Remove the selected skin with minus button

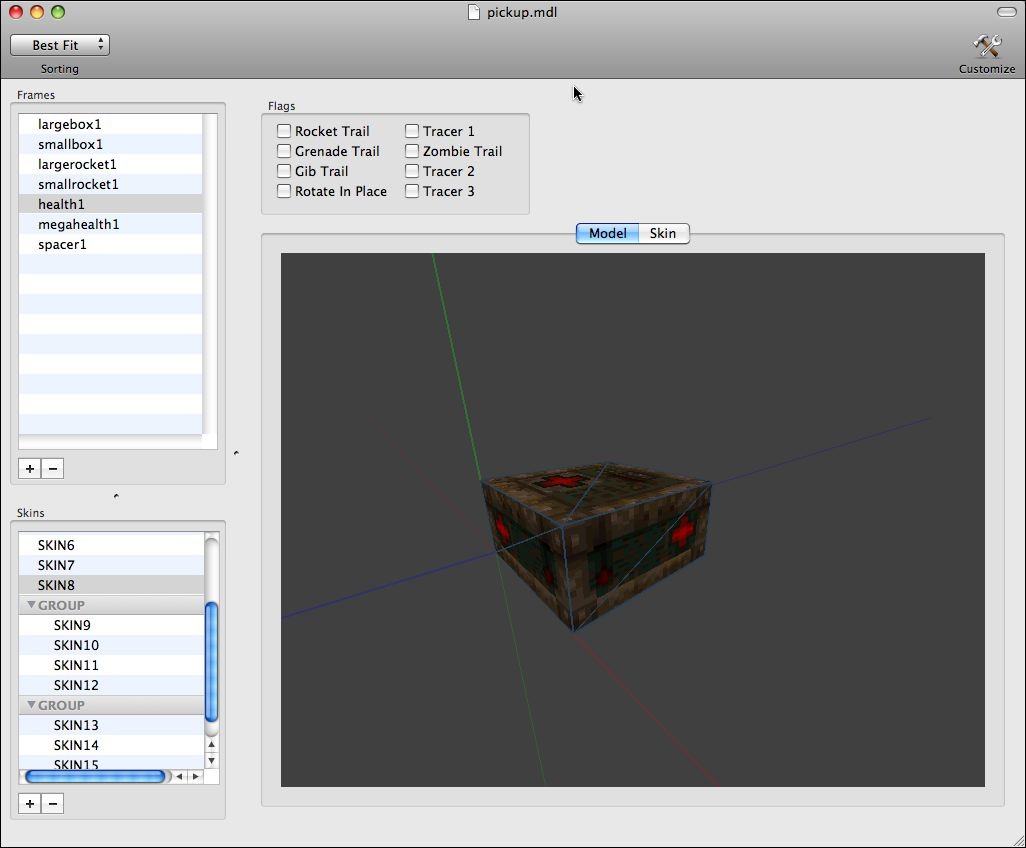[53, 804]
